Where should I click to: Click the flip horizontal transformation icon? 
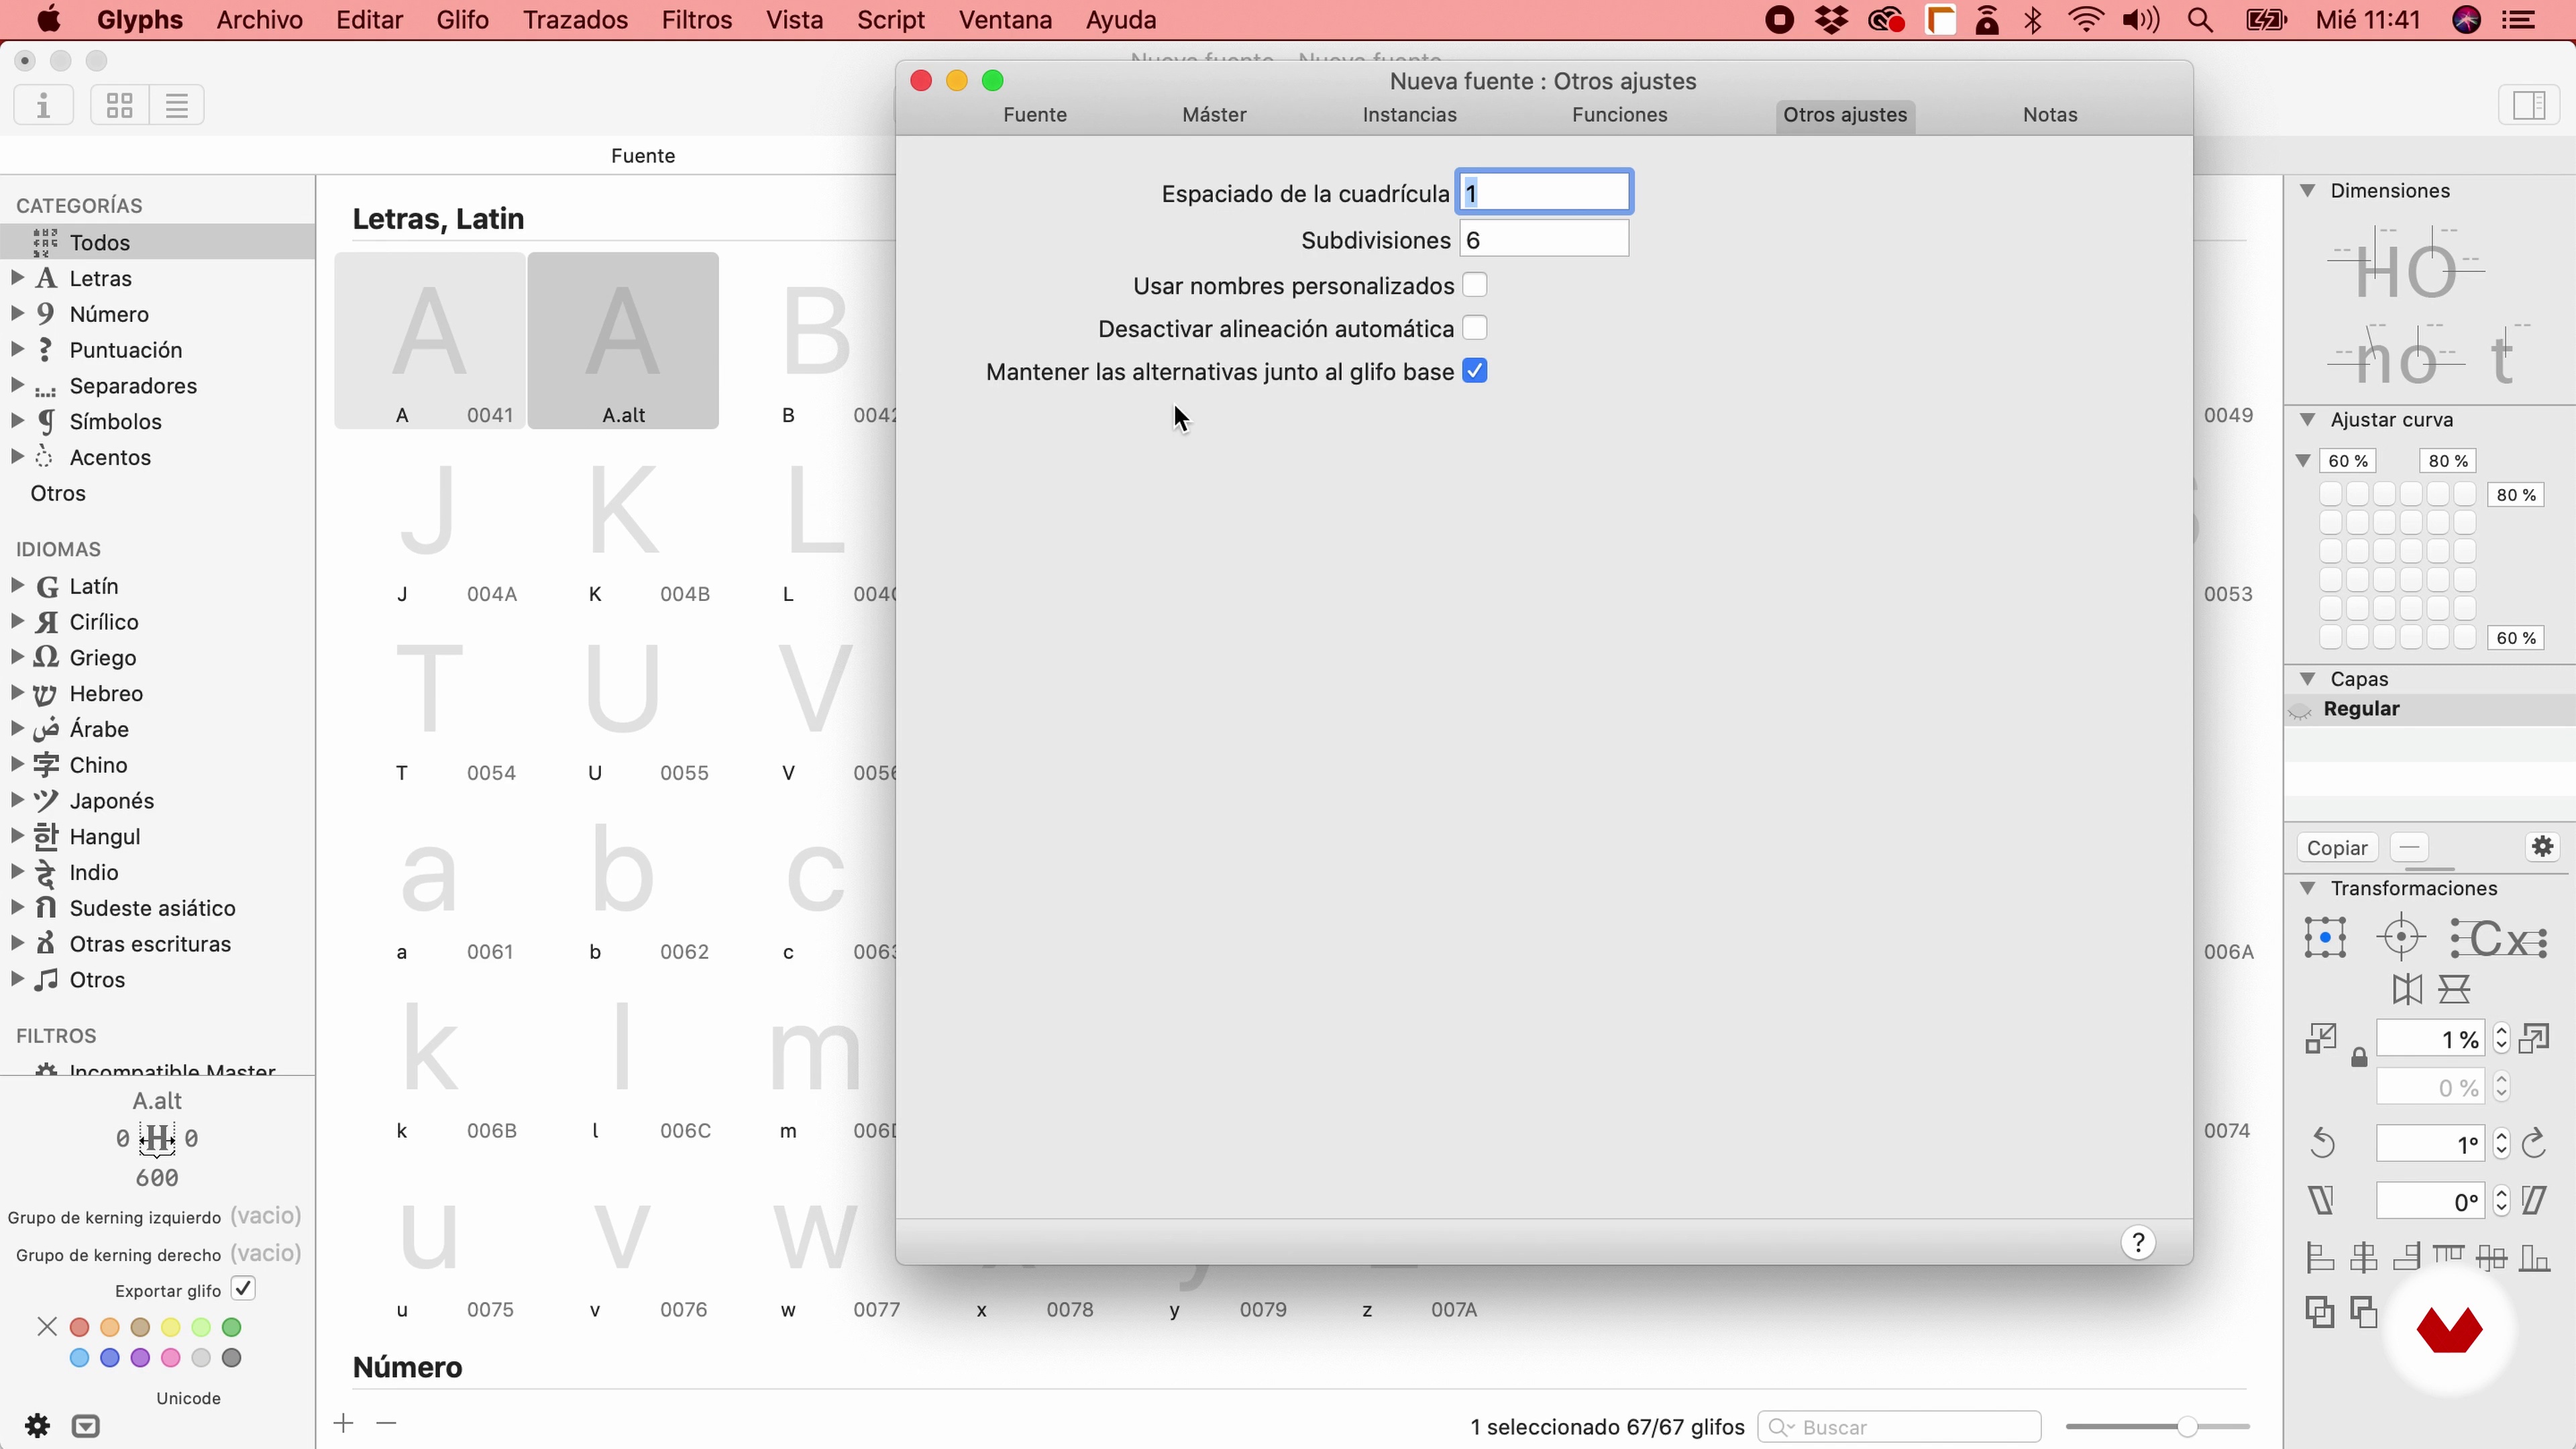pyautogui.click(x=2407, y=989)
